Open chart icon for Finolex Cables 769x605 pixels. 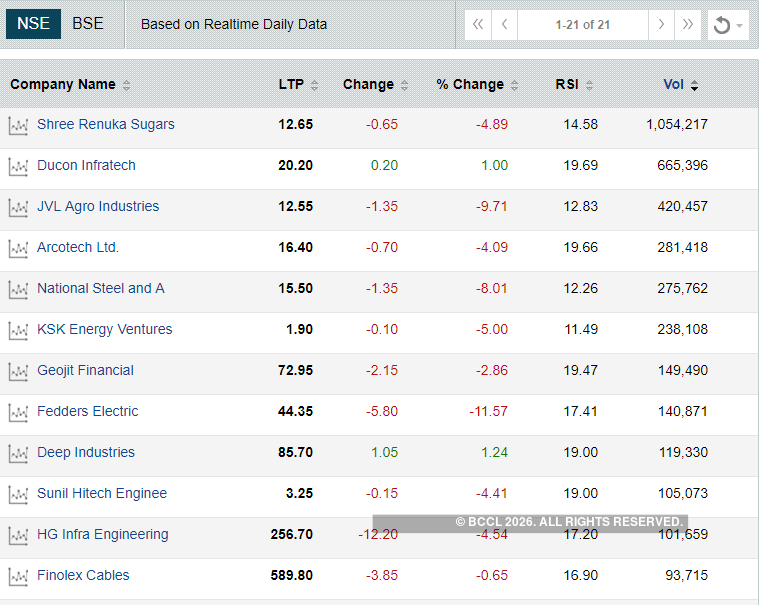point(18,577)
